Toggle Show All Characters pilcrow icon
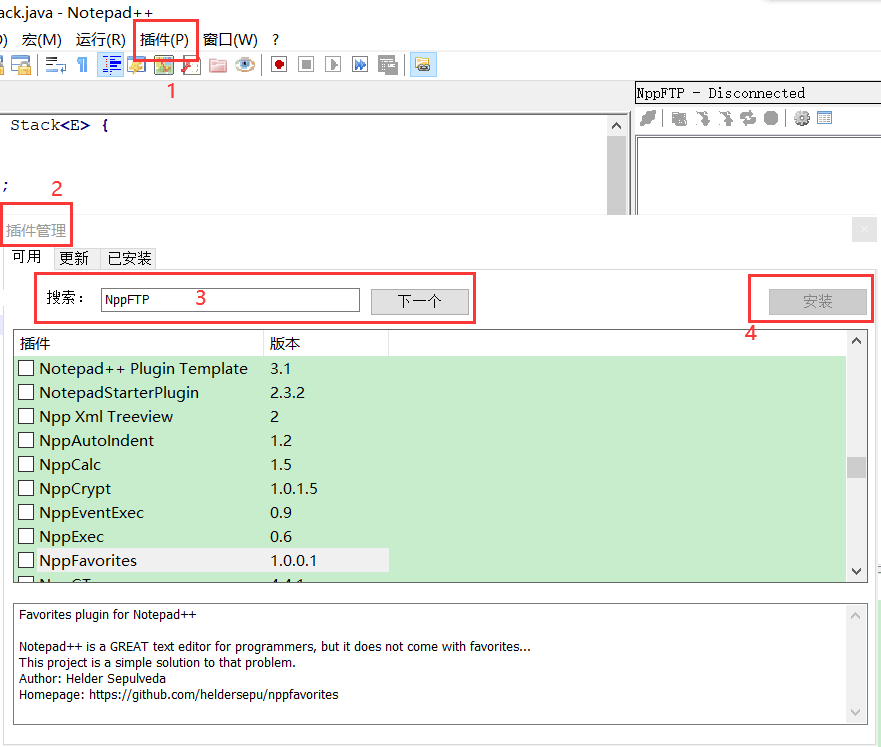The height and width of the screenshot is (747, 881). coord(82,65)
